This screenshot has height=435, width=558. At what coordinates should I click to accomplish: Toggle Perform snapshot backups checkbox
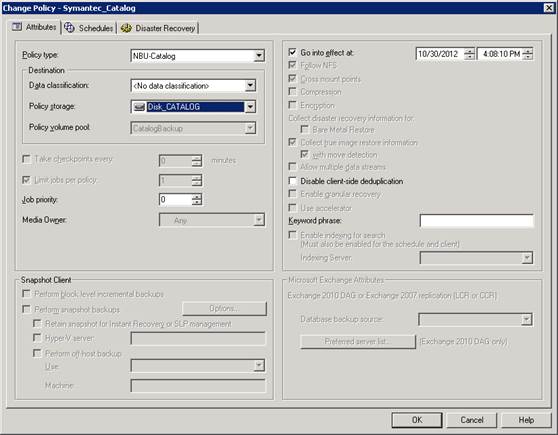(26, 309)
